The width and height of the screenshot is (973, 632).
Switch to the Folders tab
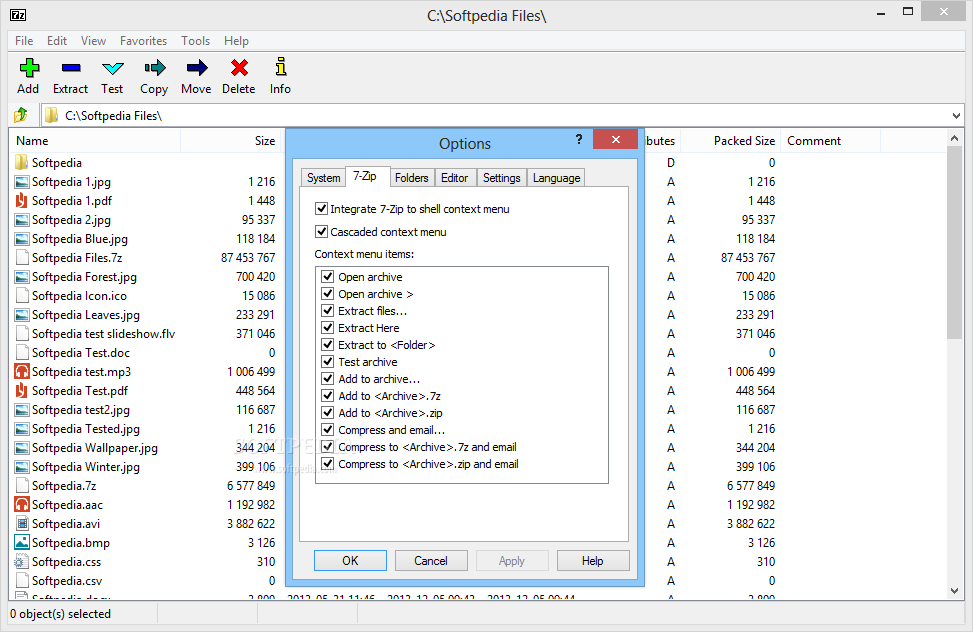411,178
